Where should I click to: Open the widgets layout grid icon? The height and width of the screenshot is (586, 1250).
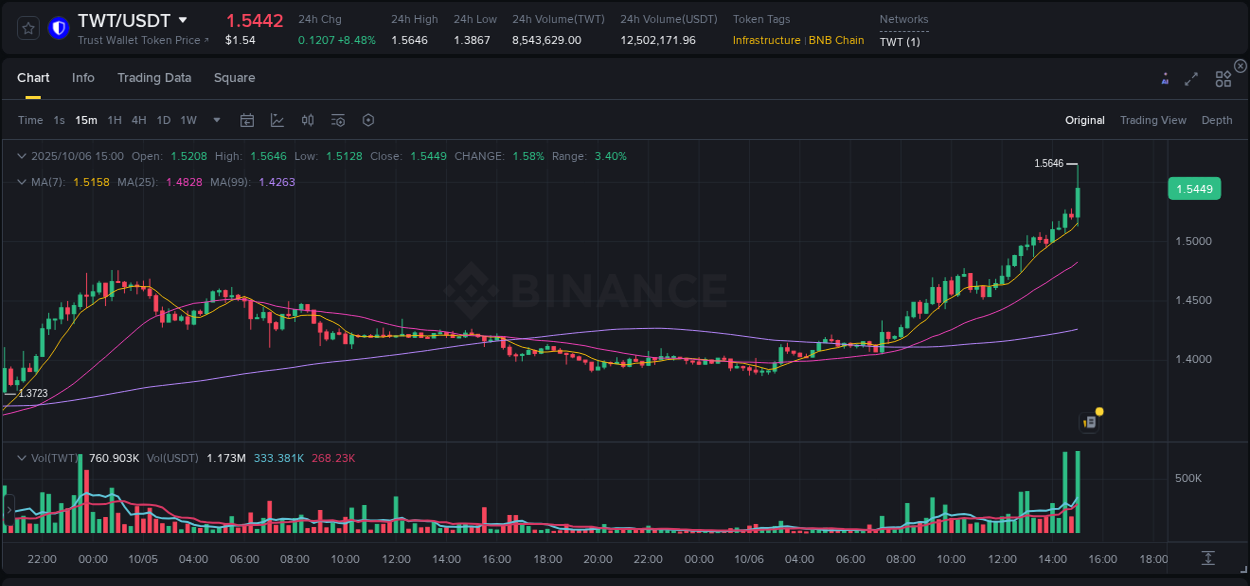point(1222,77)
